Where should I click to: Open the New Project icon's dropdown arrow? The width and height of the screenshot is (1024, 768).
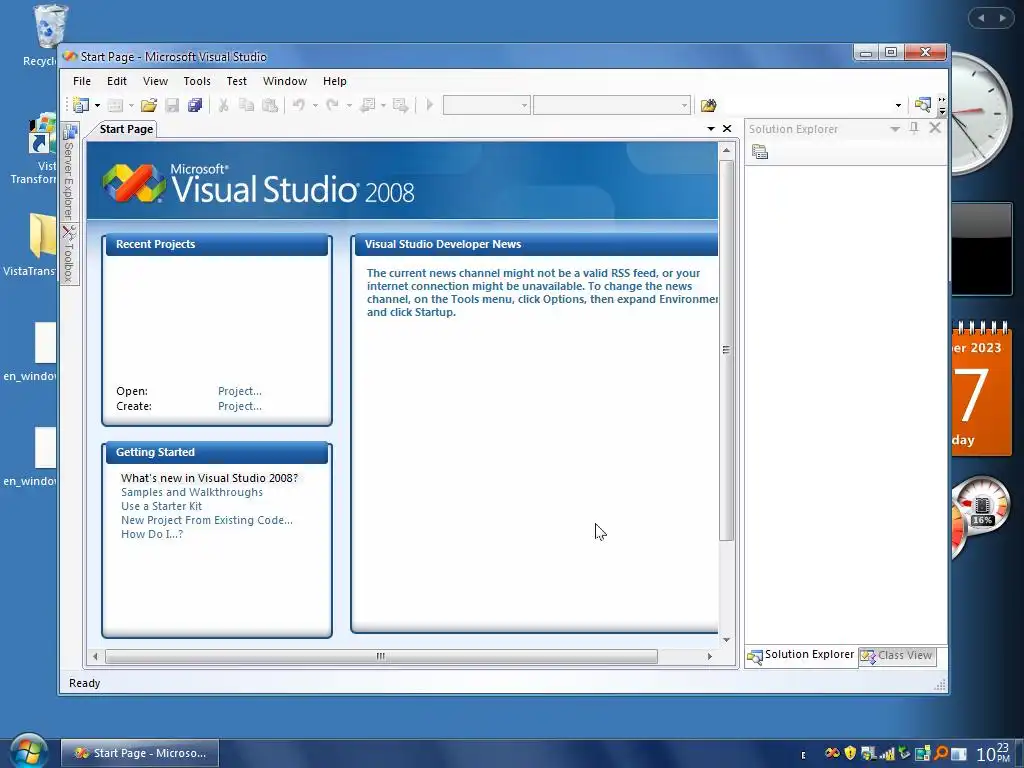[97, 105]
